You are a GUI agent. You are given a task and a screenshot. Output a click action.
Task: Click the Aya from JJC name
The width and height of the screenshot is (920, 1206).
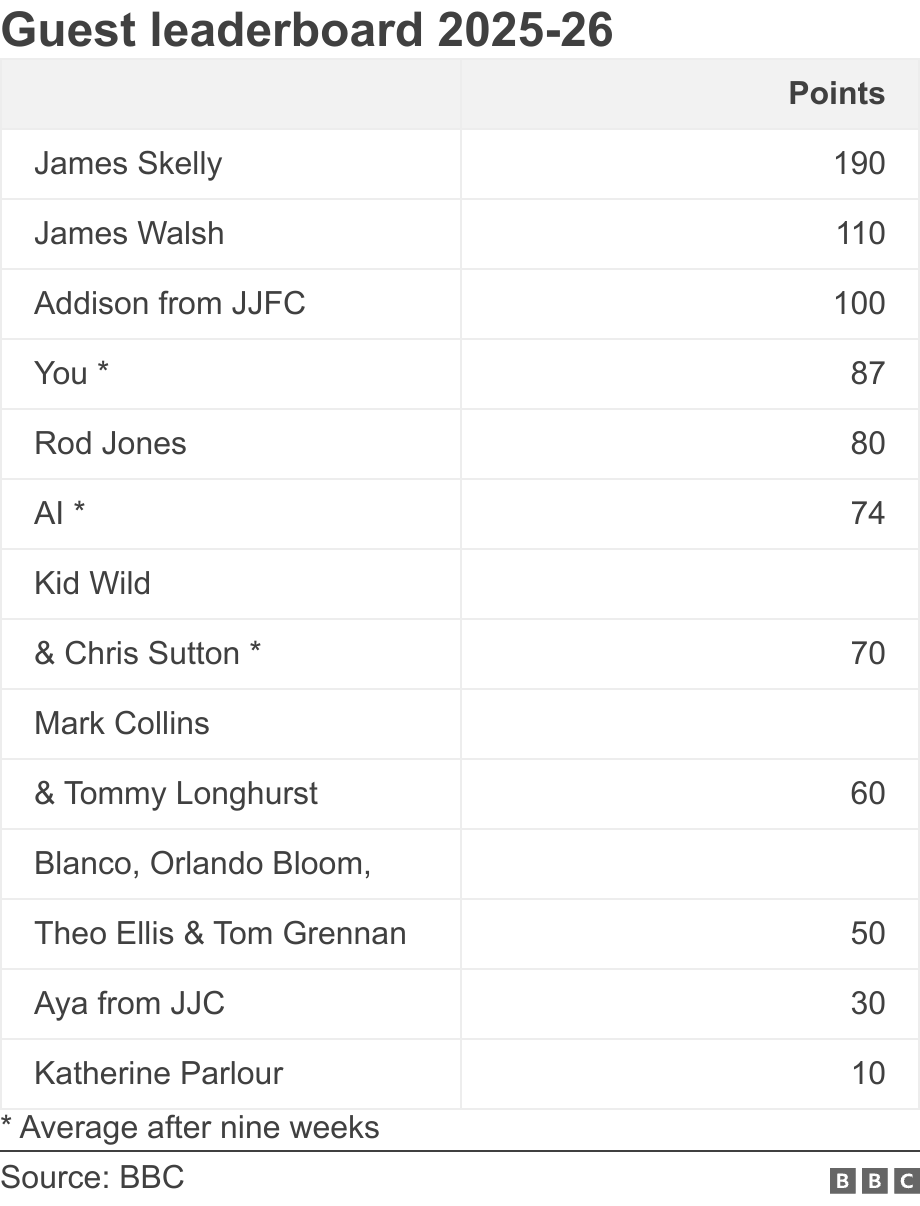[129, 1003]
